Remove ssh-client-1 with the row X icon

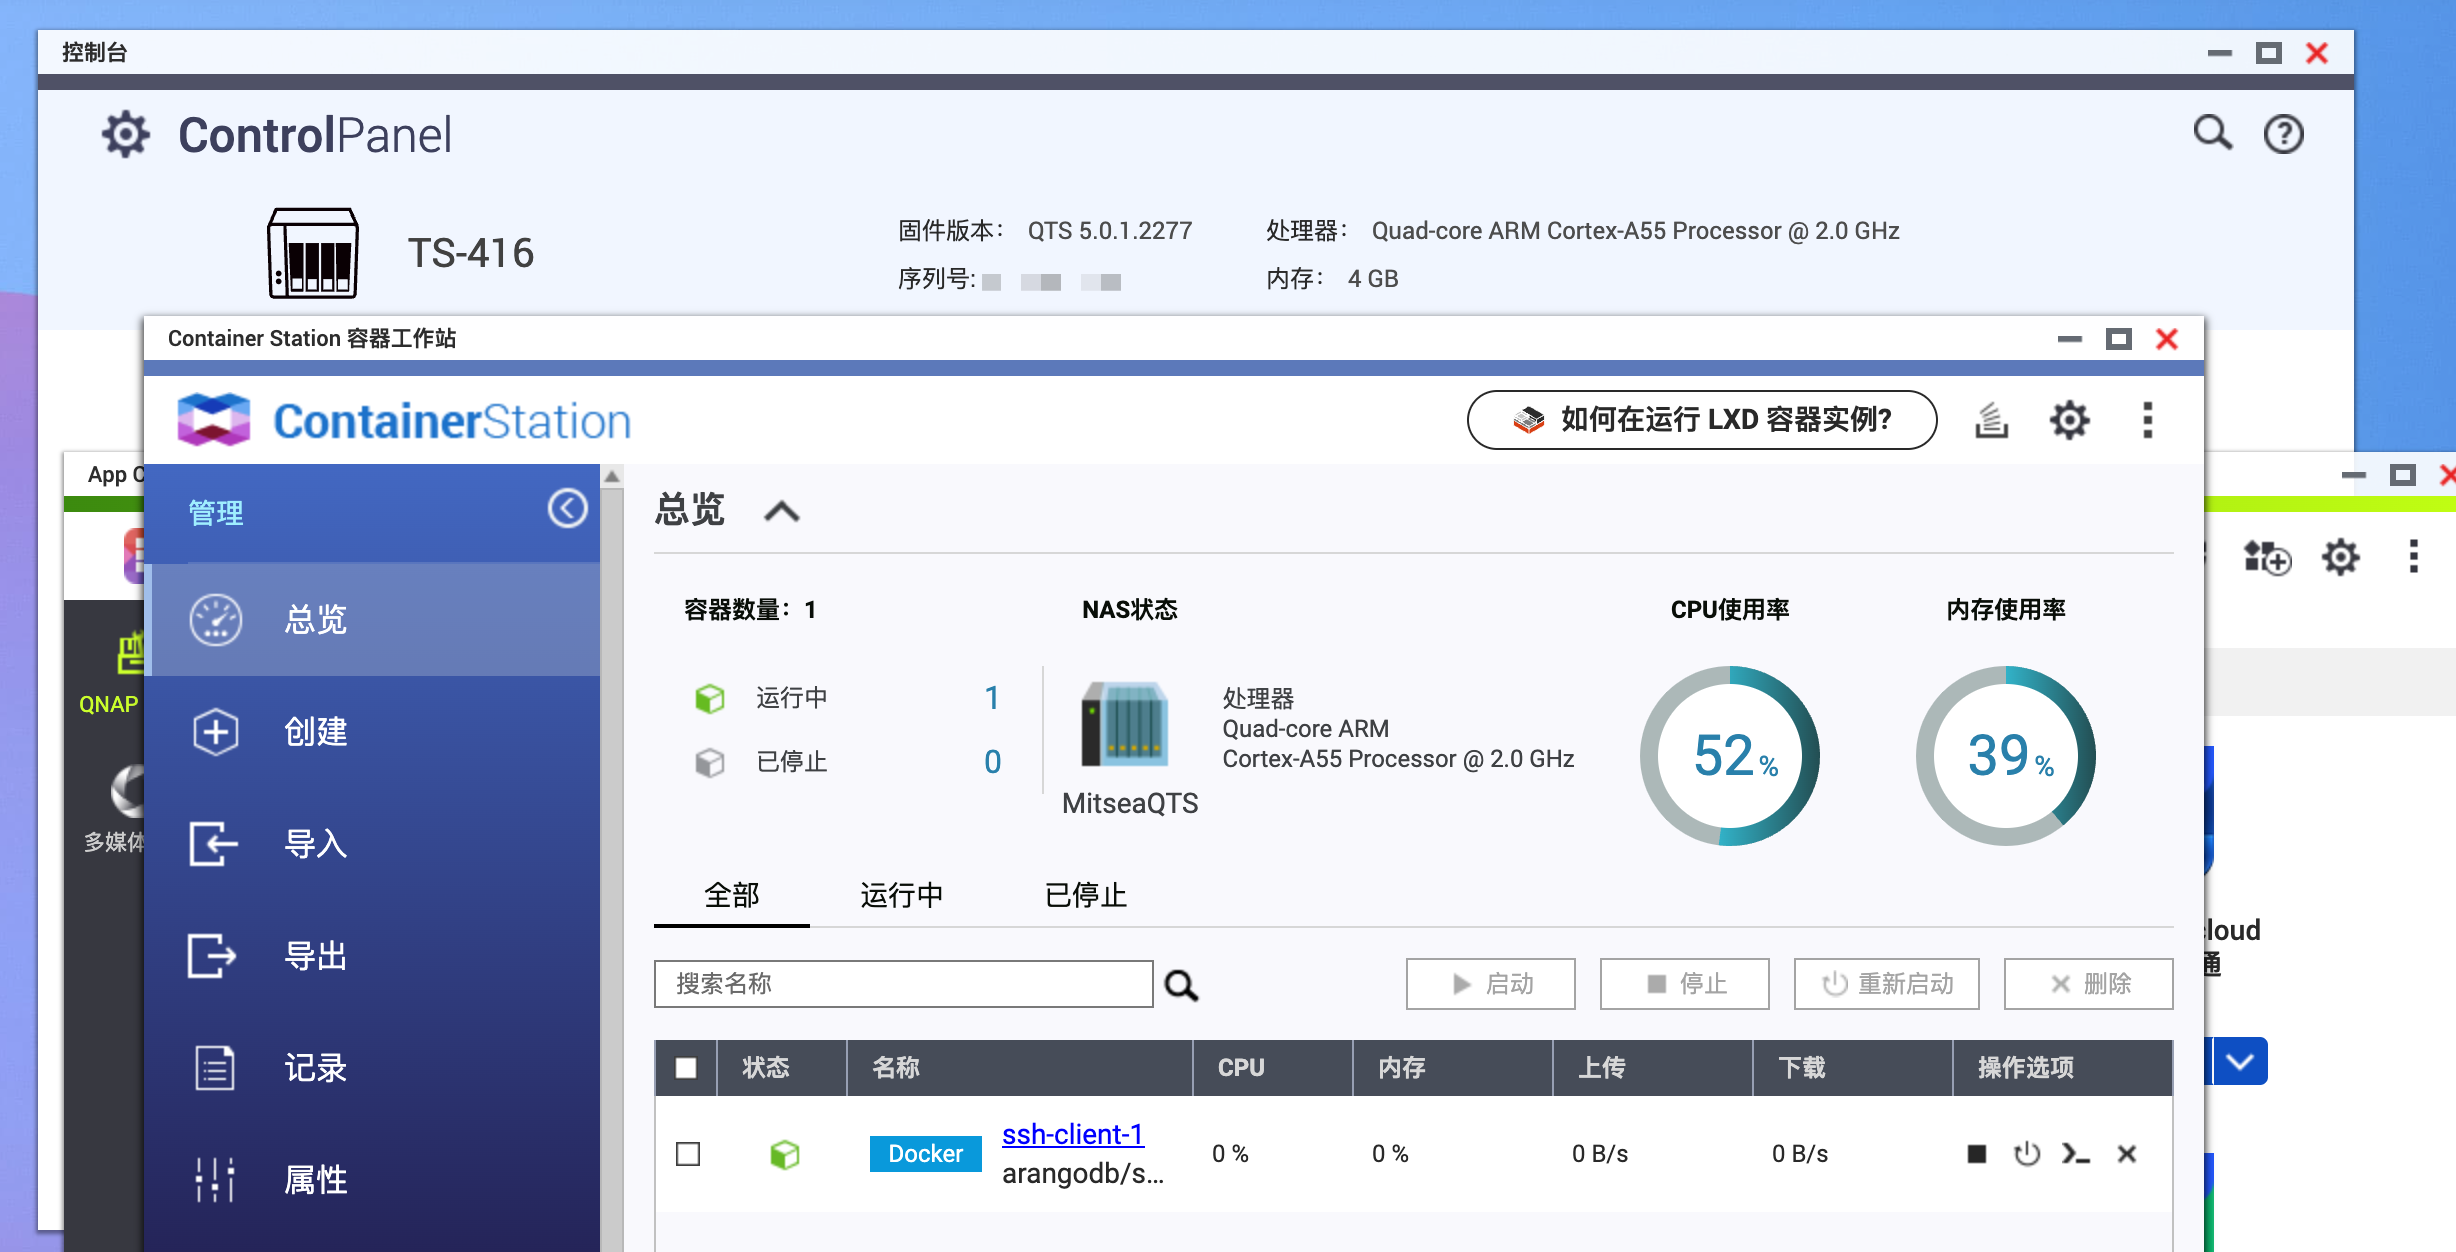pos(2127,1154)
